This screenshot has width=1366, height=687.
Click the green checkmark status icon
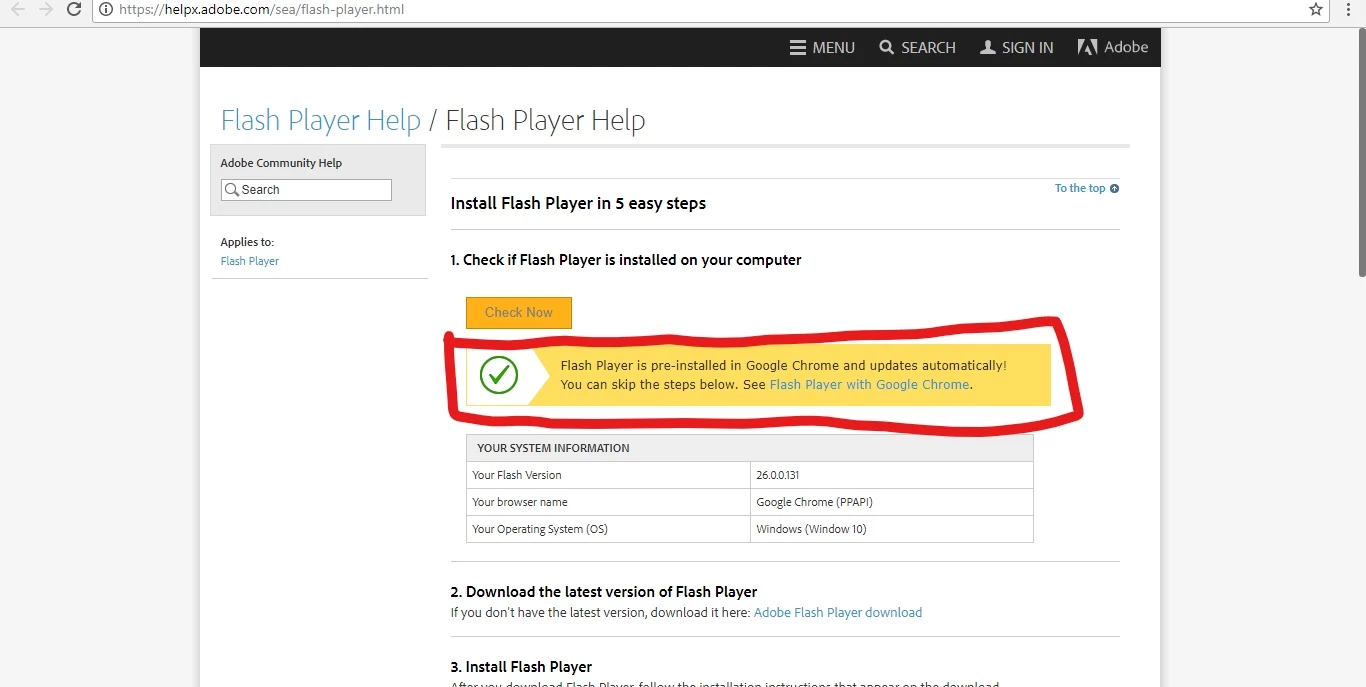coord(498,375)
